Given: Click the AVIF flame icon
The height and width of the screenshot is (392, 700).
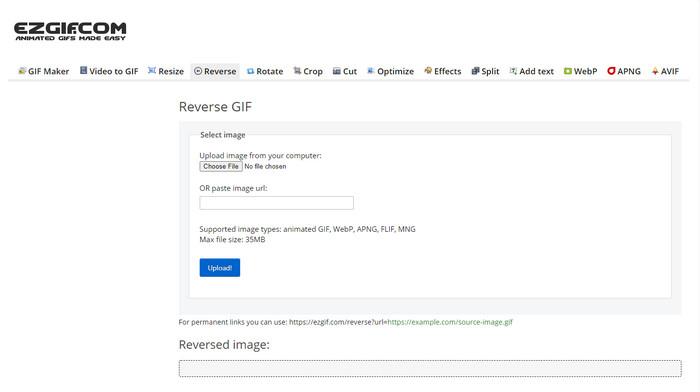Looking at the screenshot, I should [x=655, y=71].
